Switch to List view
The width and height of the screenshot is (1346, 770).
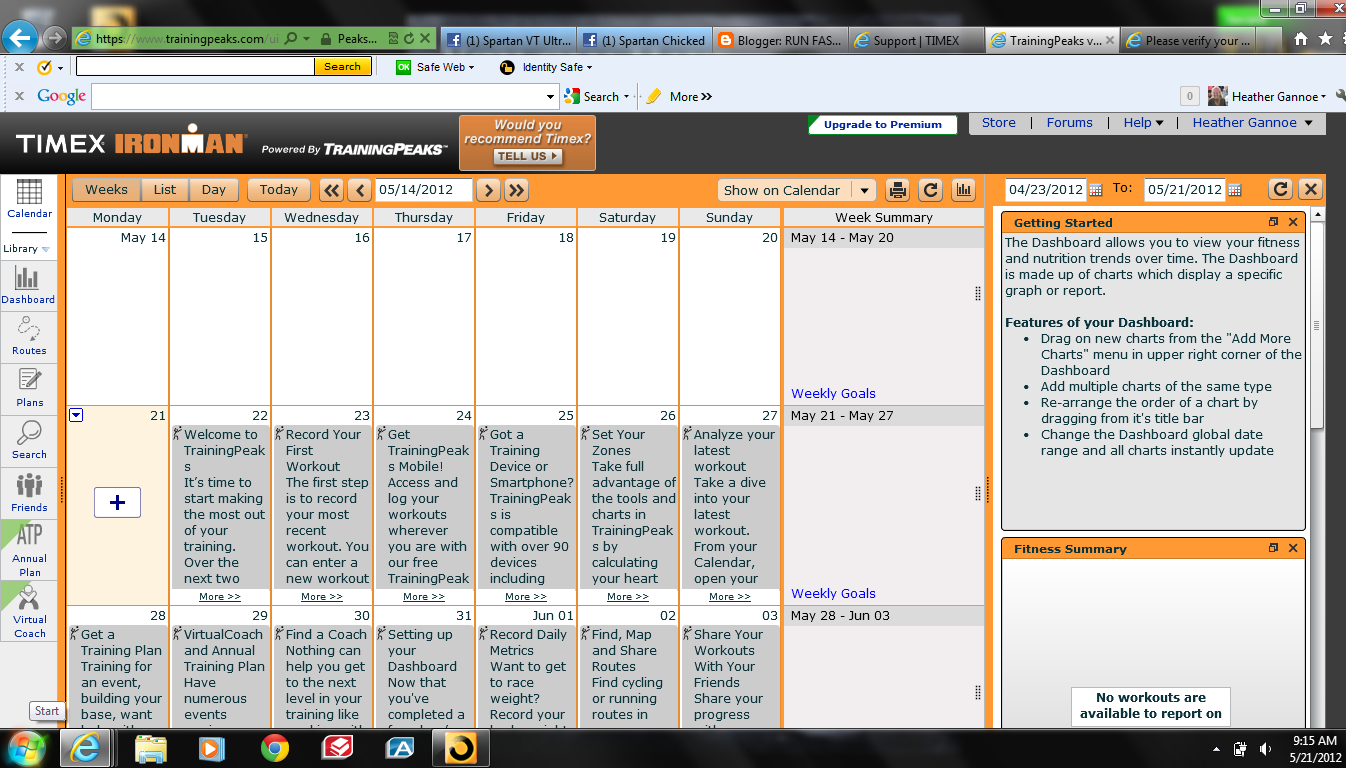click(x=165, y=189)
